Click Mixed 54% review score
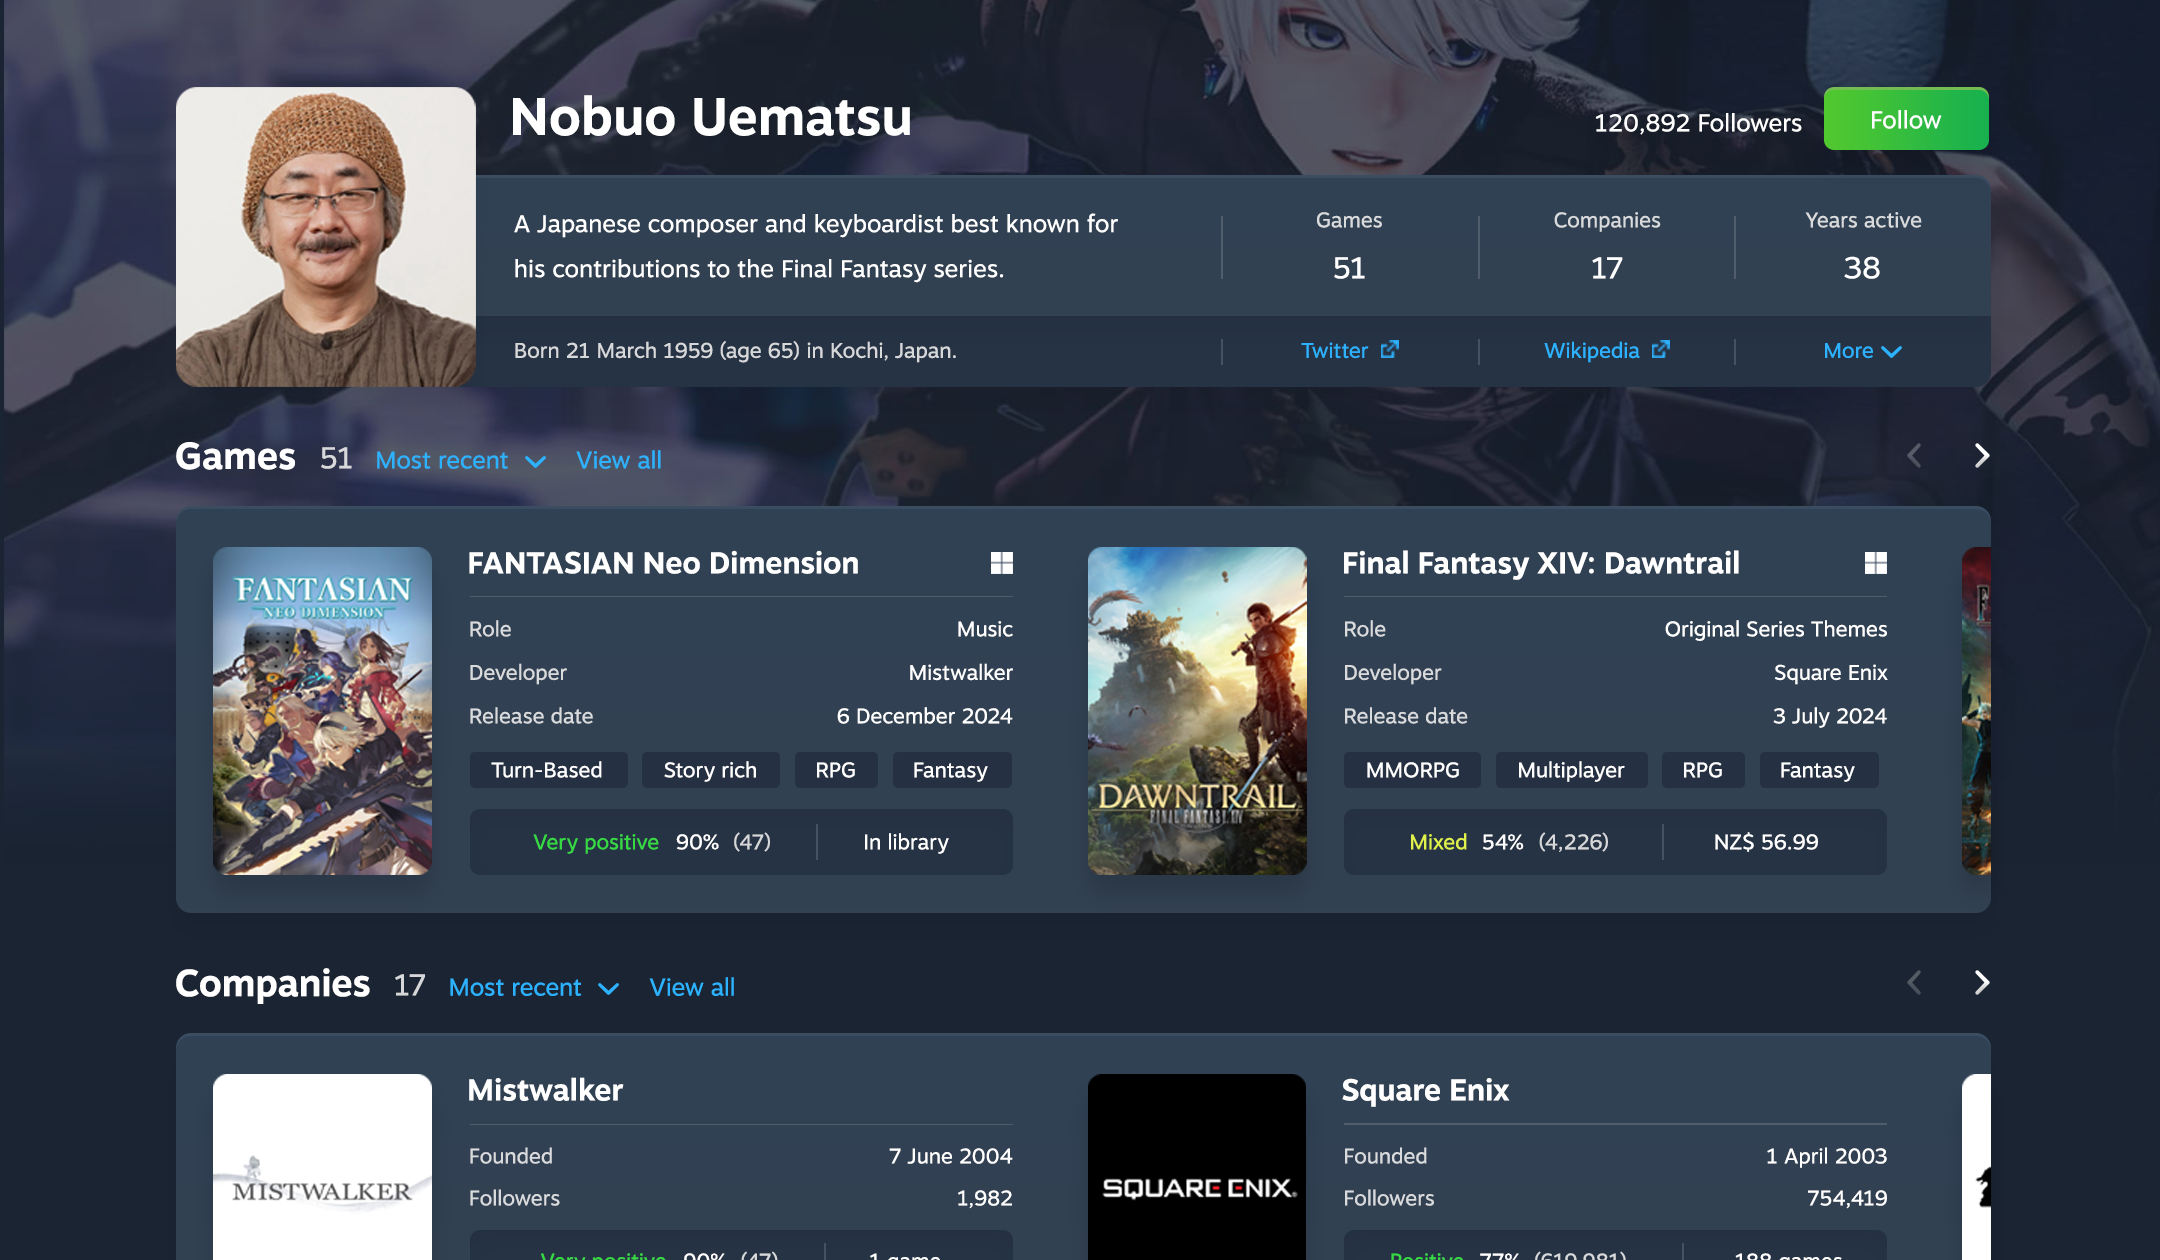The width and height of the screenshot is (2160, 1260). pos(1509,842)
